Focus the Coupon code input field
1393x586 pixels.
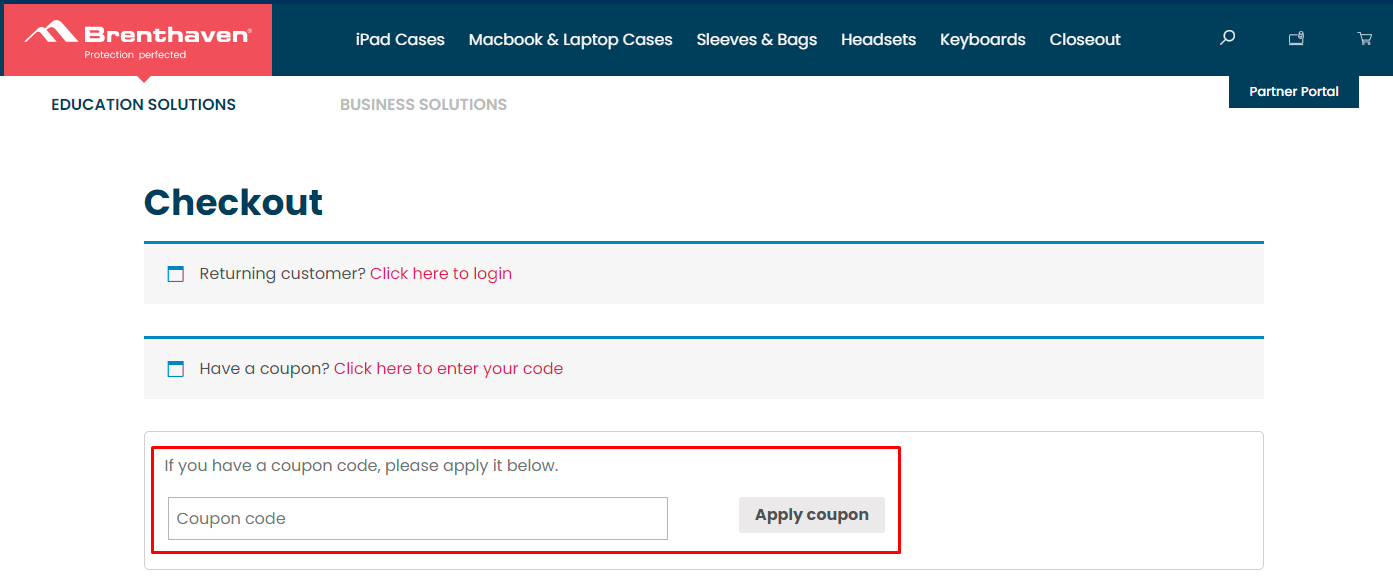point(418,518)
